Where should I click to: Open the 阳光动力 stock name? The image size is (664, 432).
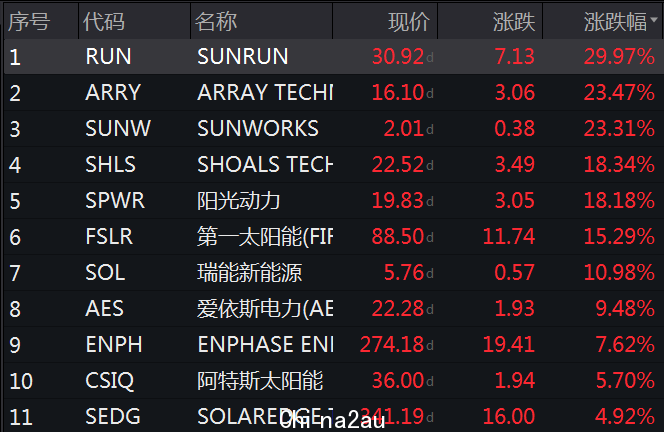point(238,200)
